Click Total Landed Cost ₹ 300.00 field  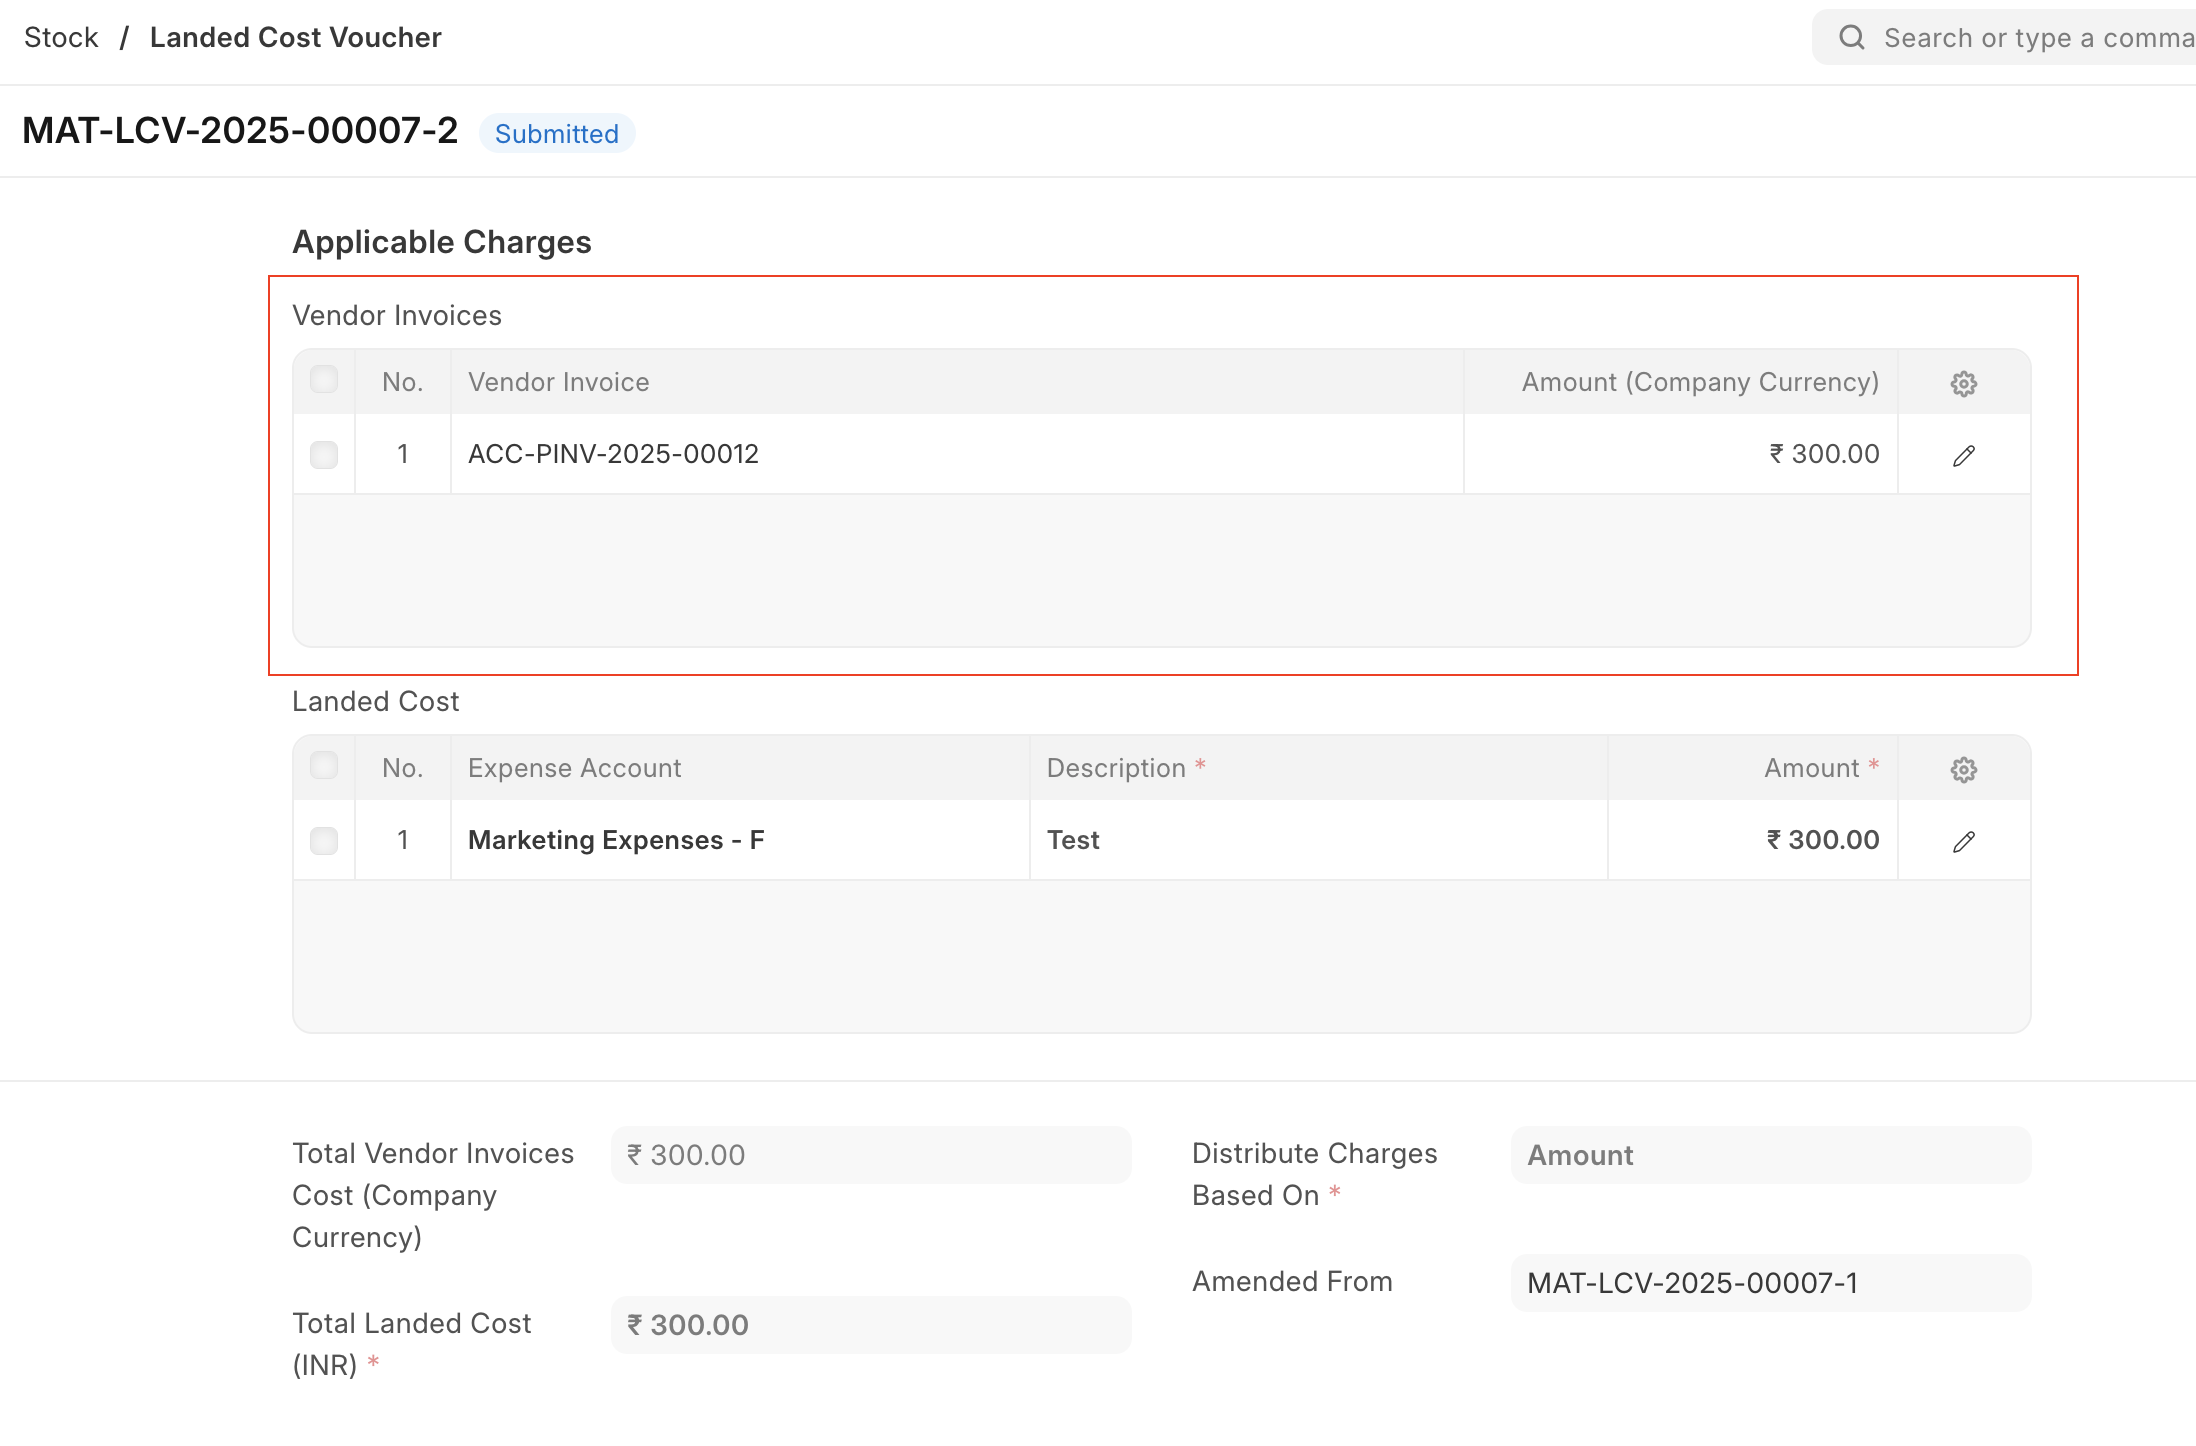click(x=871, y=1325)
